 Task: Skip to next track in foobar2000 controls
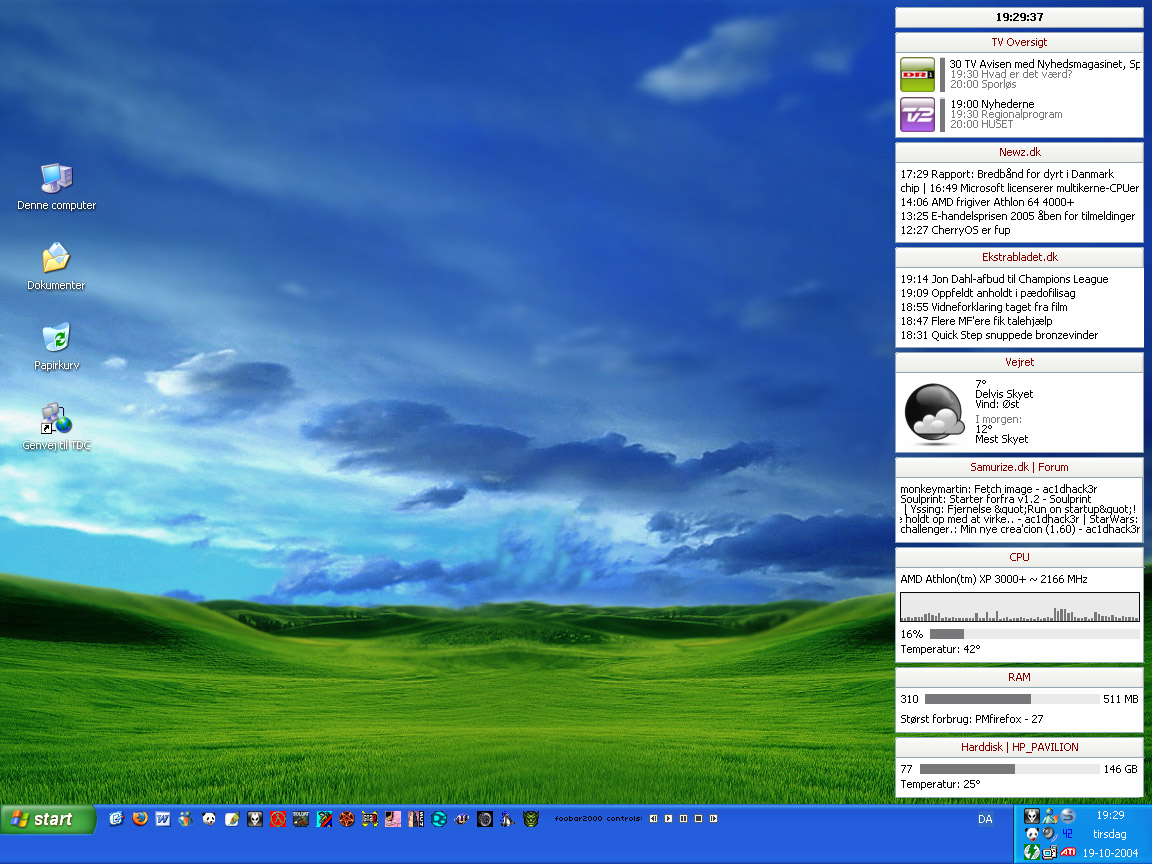(x=713, y=818)
